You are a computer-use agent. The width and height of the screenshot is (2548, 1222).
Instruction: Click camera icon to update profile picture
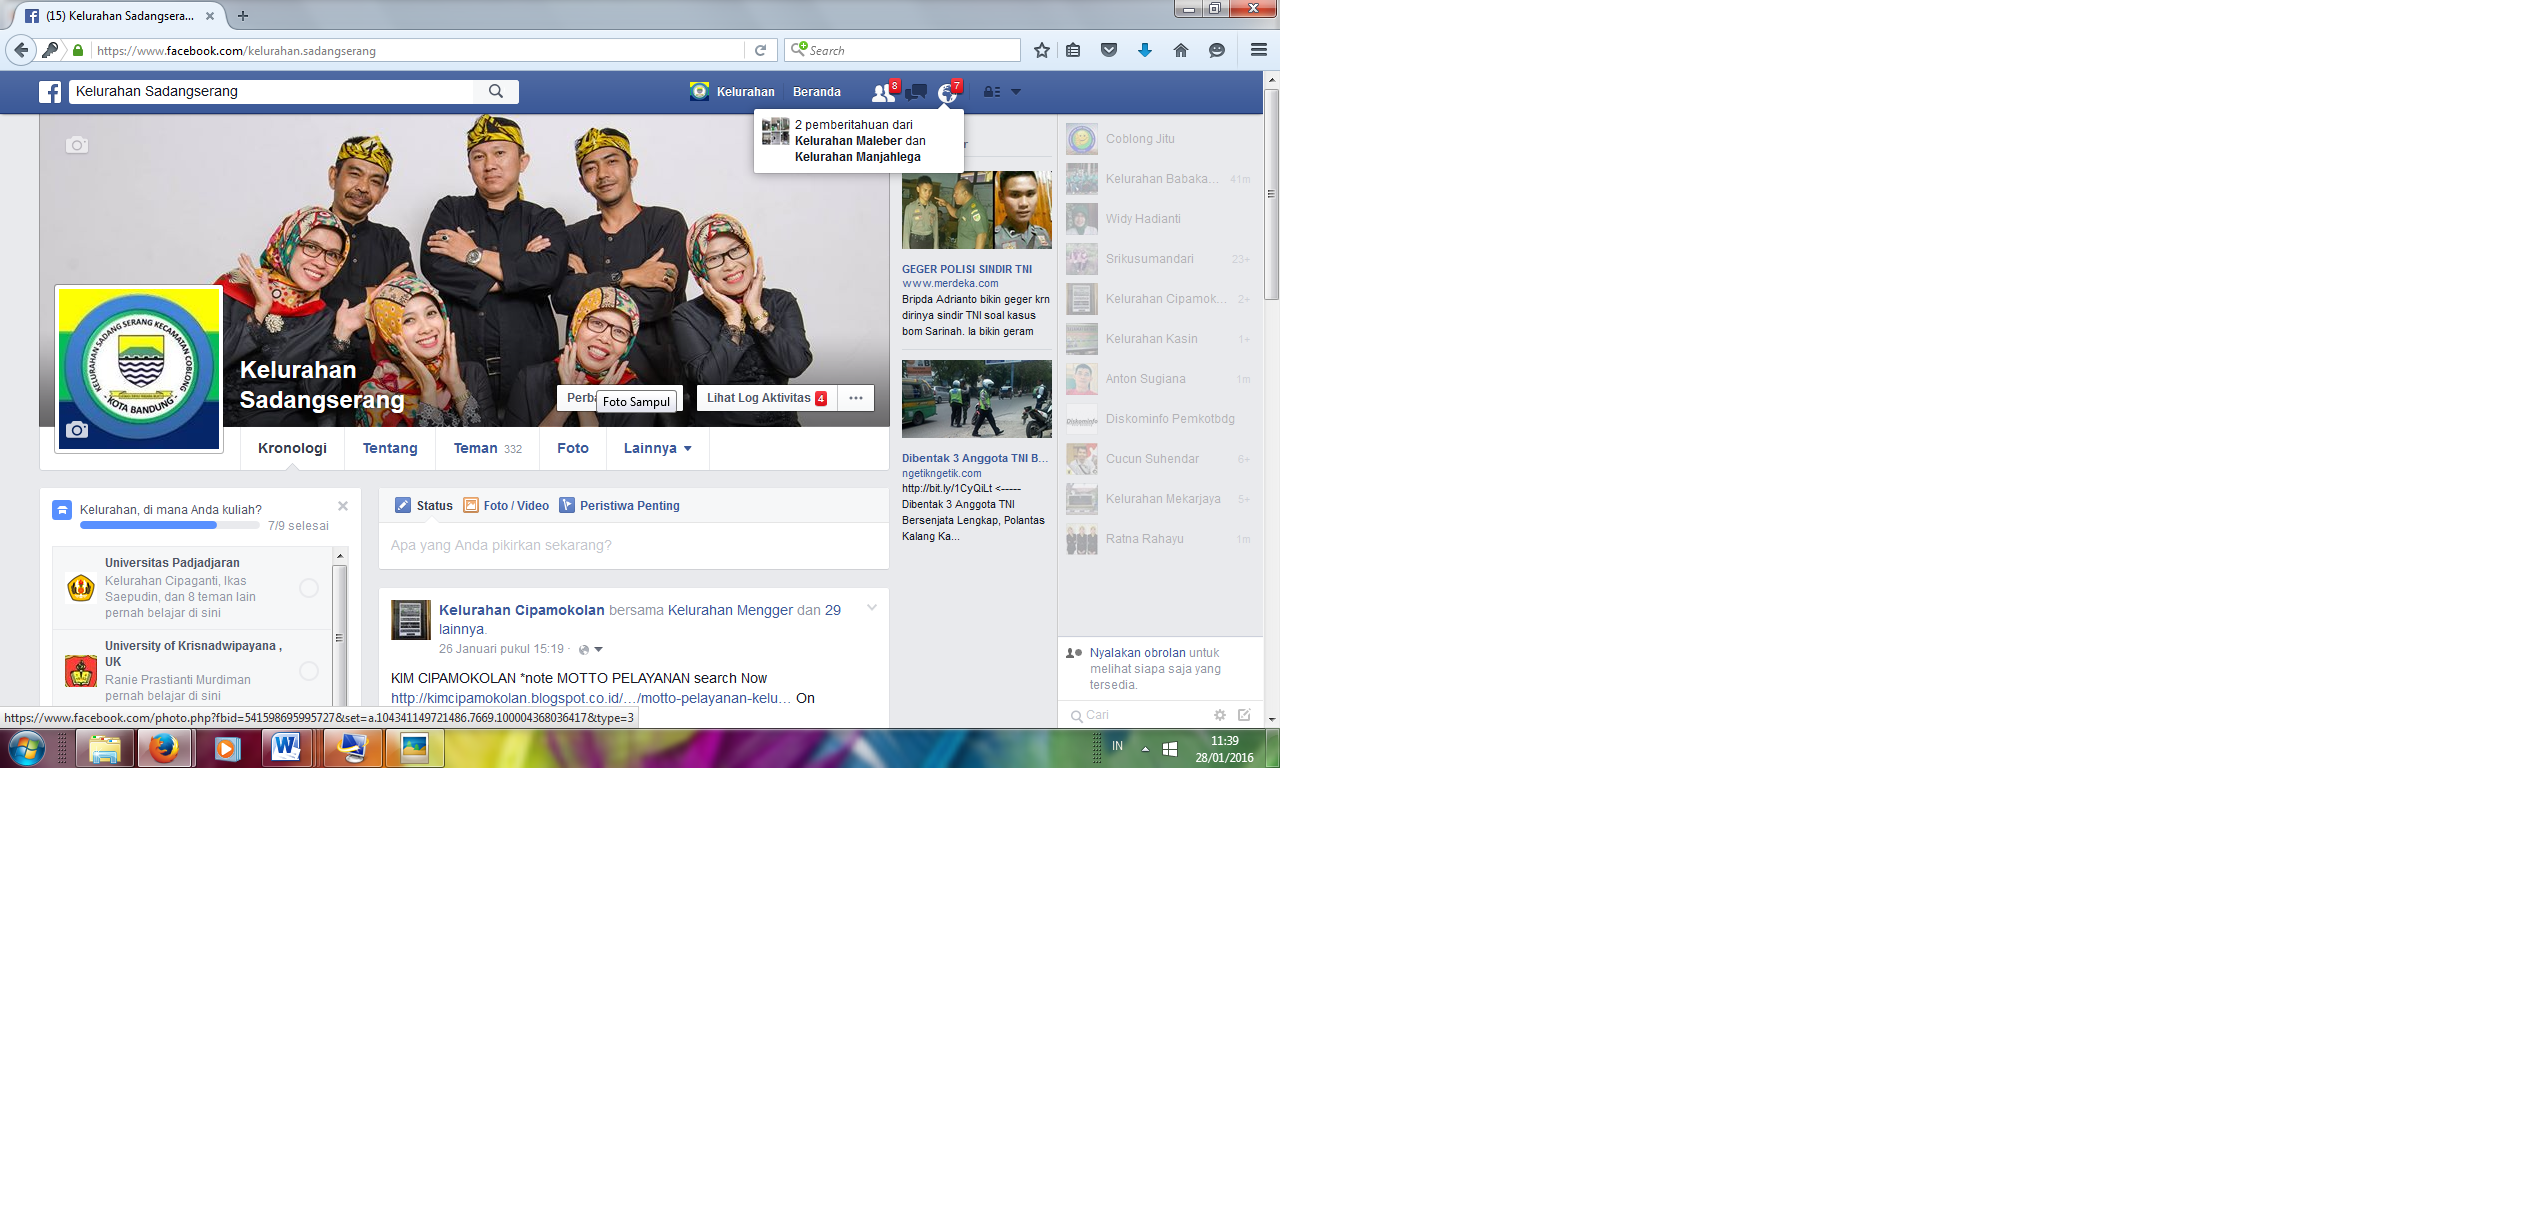click(x=78, y=431)
